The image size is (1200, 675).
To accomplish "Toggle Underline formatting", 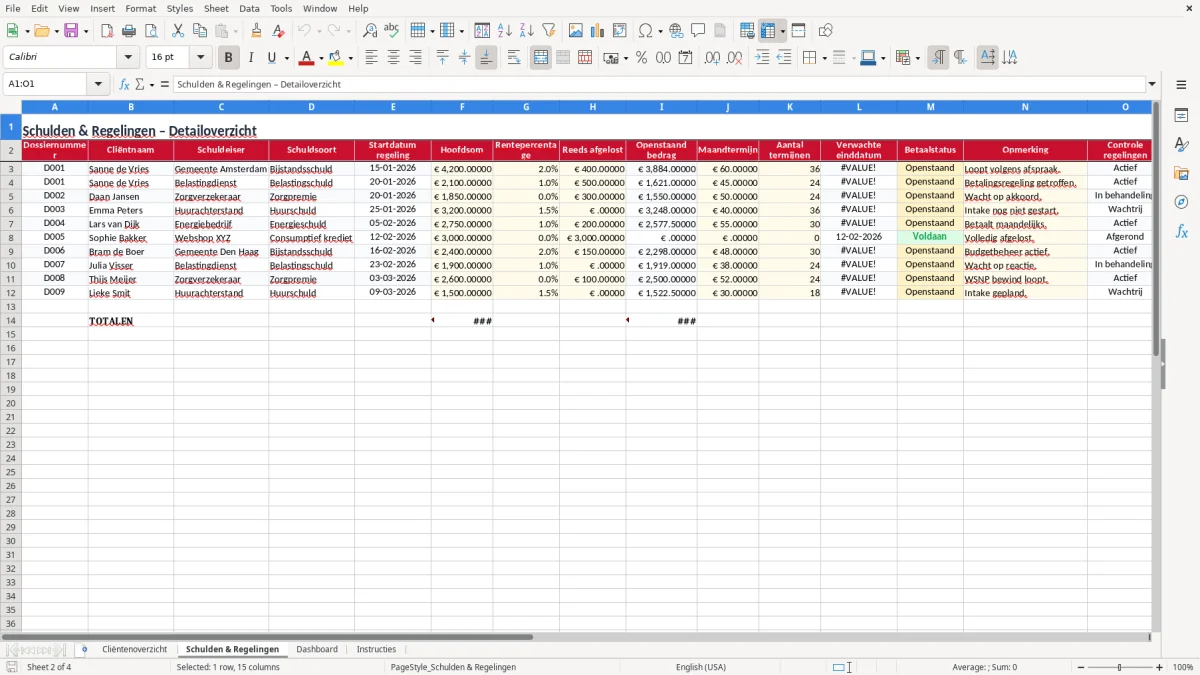I will (271, 58).
